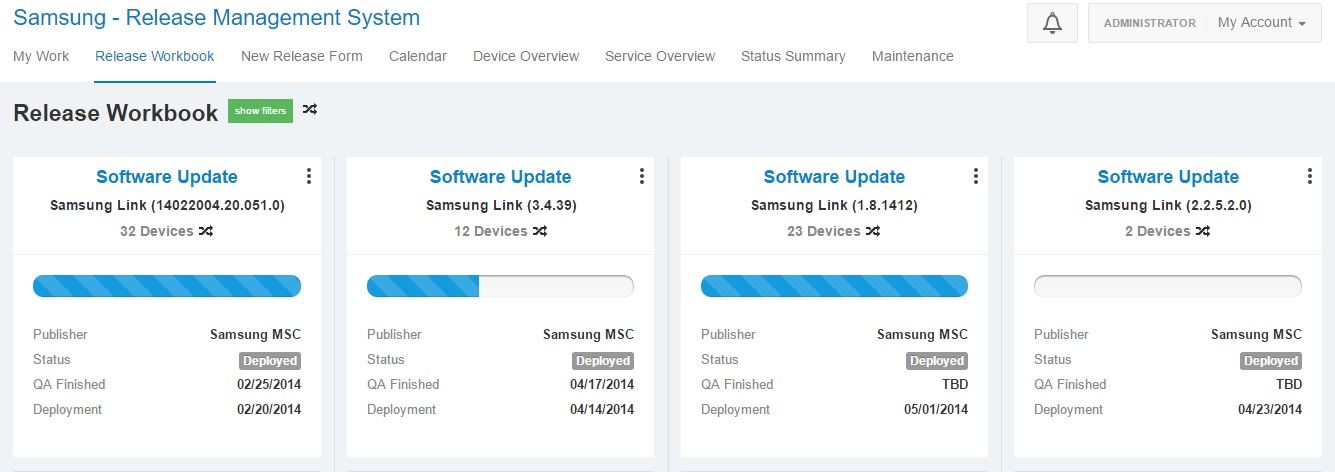Switch to the Calendar tab
Viewport: 1335px width, 472px height.
(418, 56)
